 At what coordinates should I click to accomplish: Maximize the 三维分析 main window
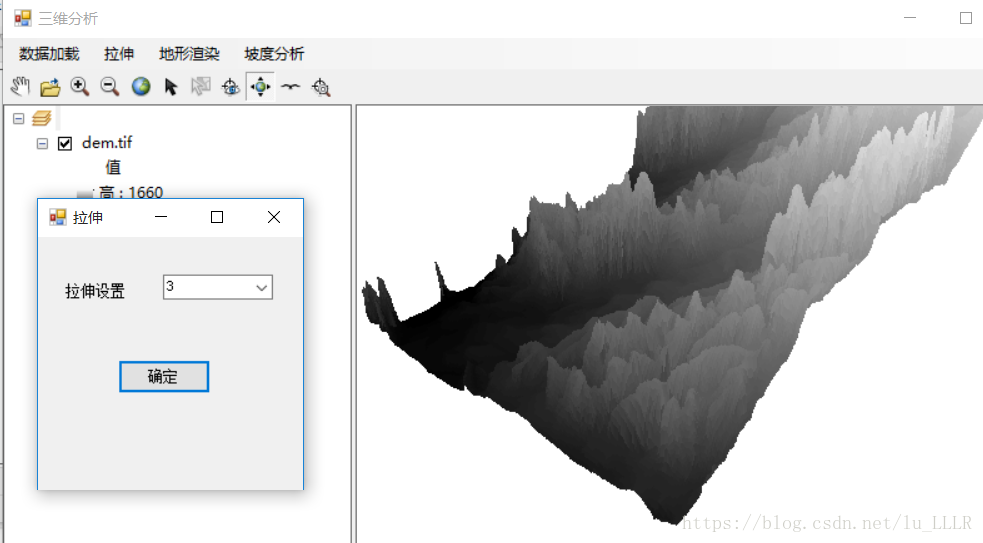pyautogui.click(x=965, y=18)
